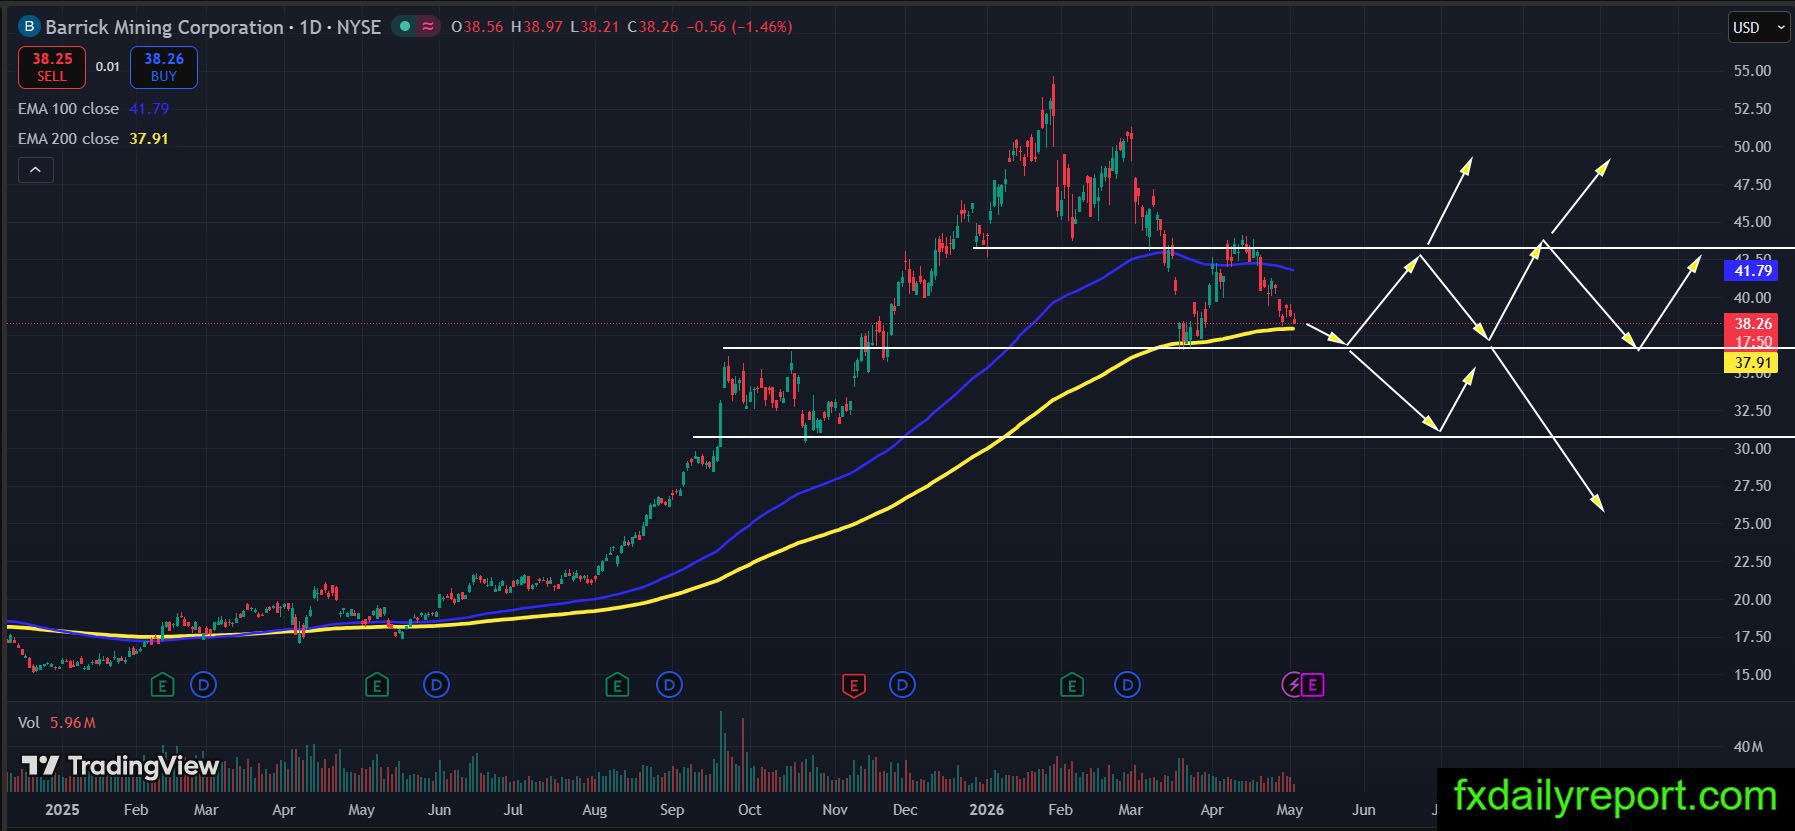
Task: Click the close price C38.26 in the header
Action: pyautogui.click(x=653, y=27)
